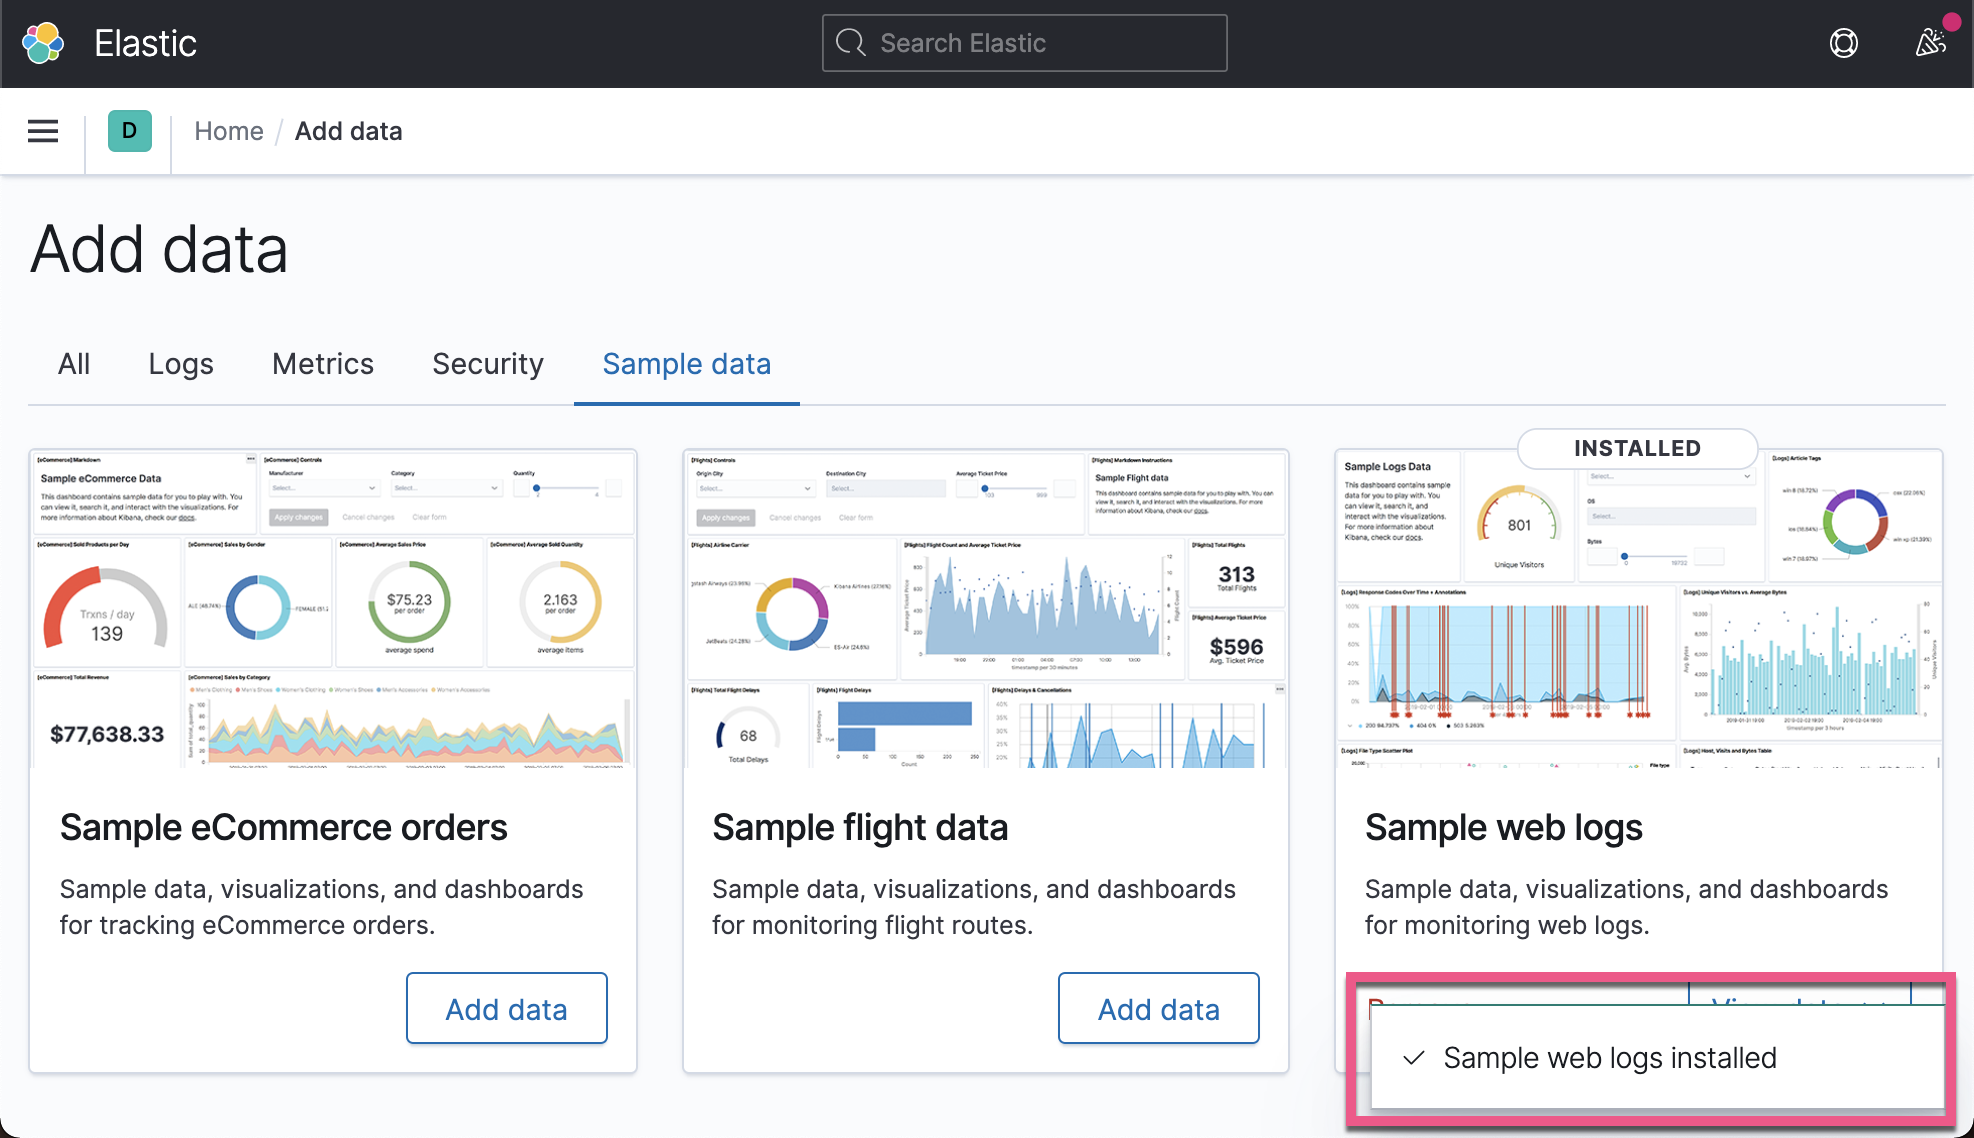
Task: Select the Sample data tab
Action: pyautogui.click(x=686, y=364)
